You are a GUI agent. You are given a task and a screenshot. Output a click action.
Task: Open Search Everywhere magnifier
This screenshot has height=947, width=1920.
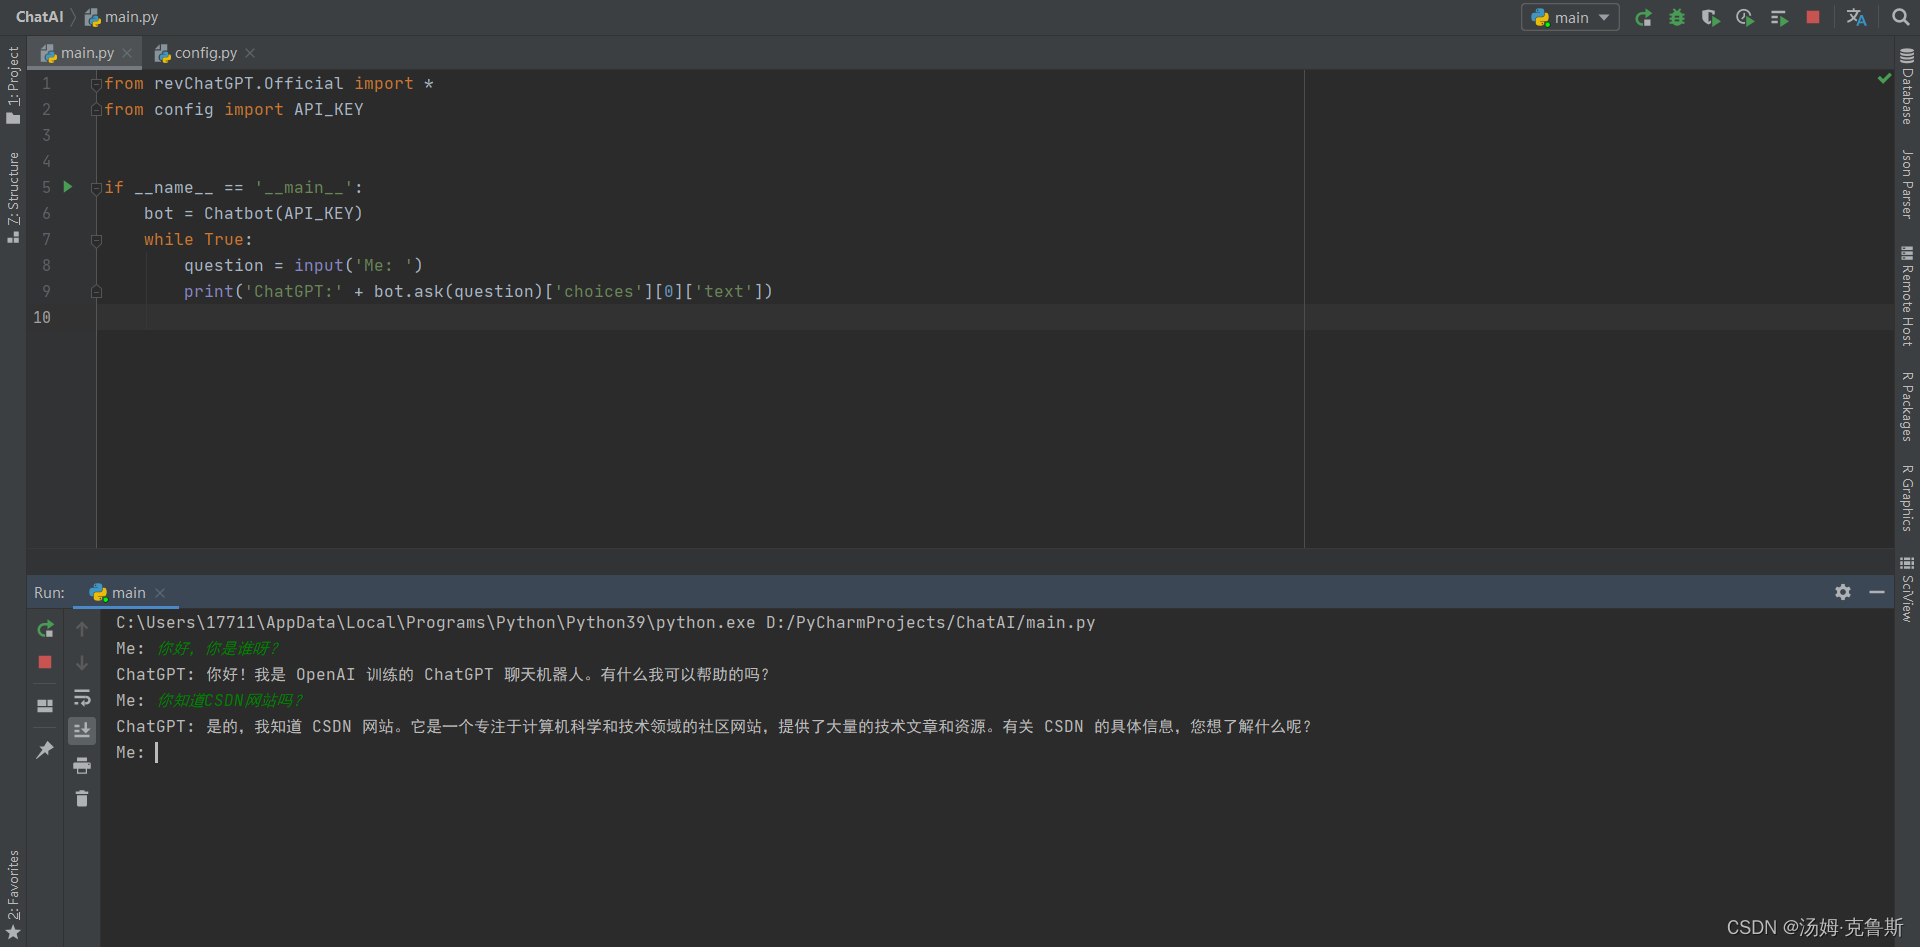coord(1901,18)
